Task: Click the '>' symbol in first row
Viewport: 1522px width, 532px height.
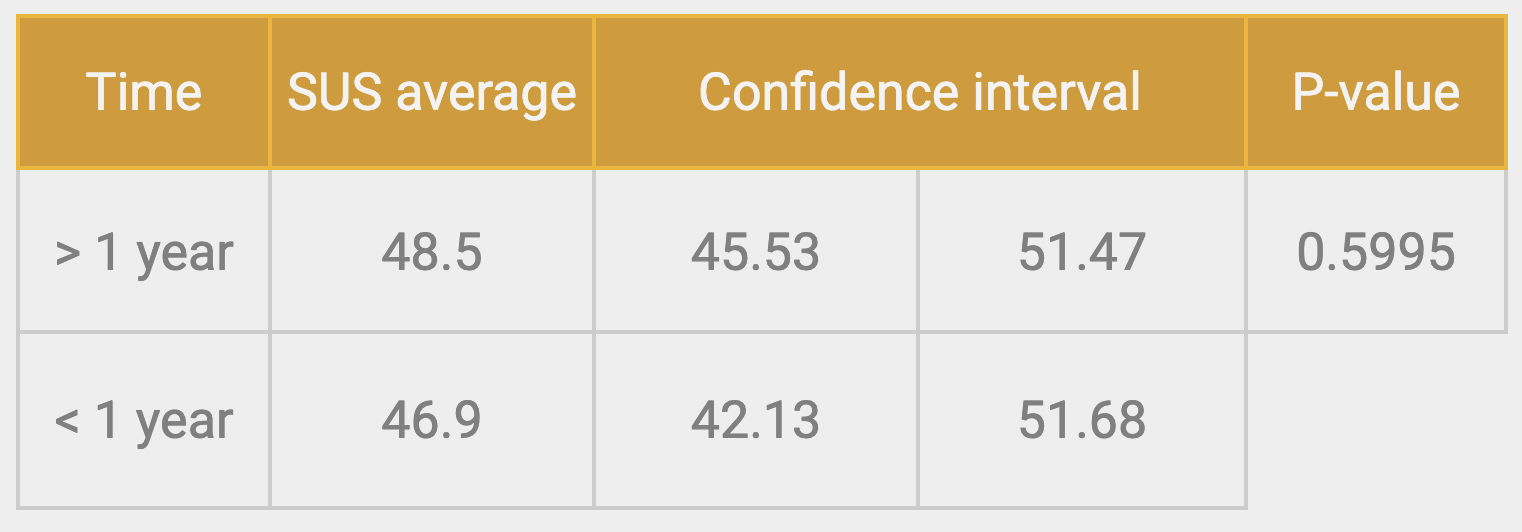Action: [68, 254]
